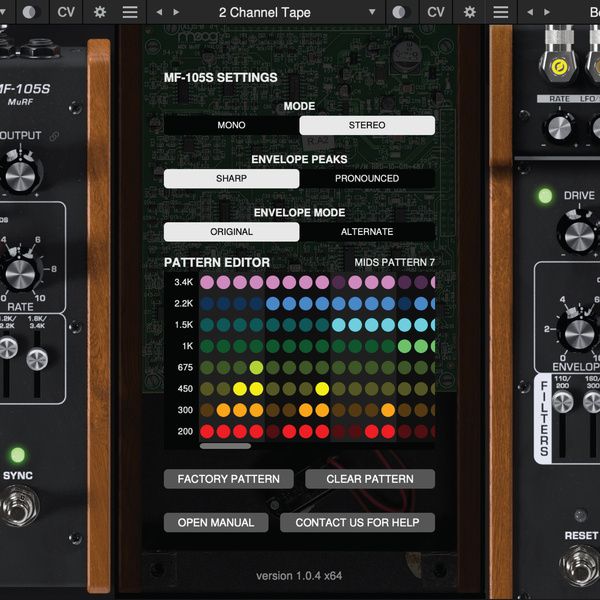Click the small RATE knob on right pedal
Screen dimensions: 600x600
click(x=559, y=127)
